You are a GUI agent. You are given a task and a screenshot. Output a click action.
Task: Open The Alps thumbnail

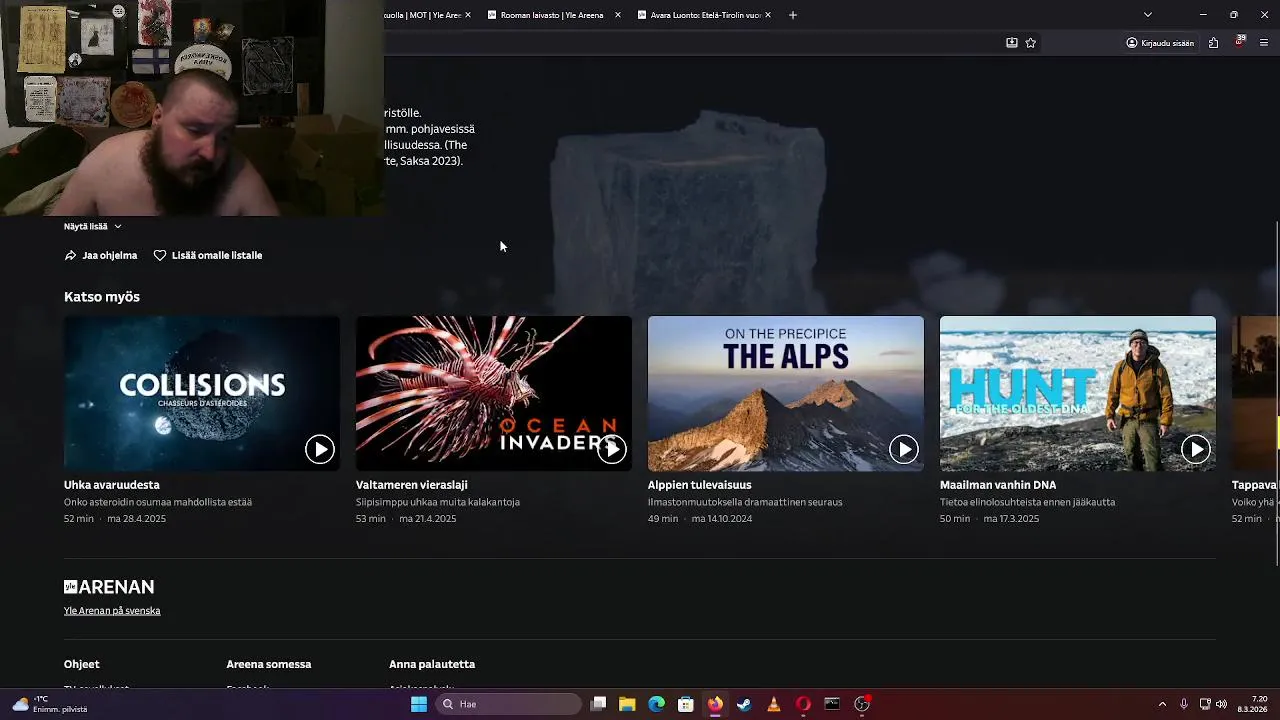786,393
